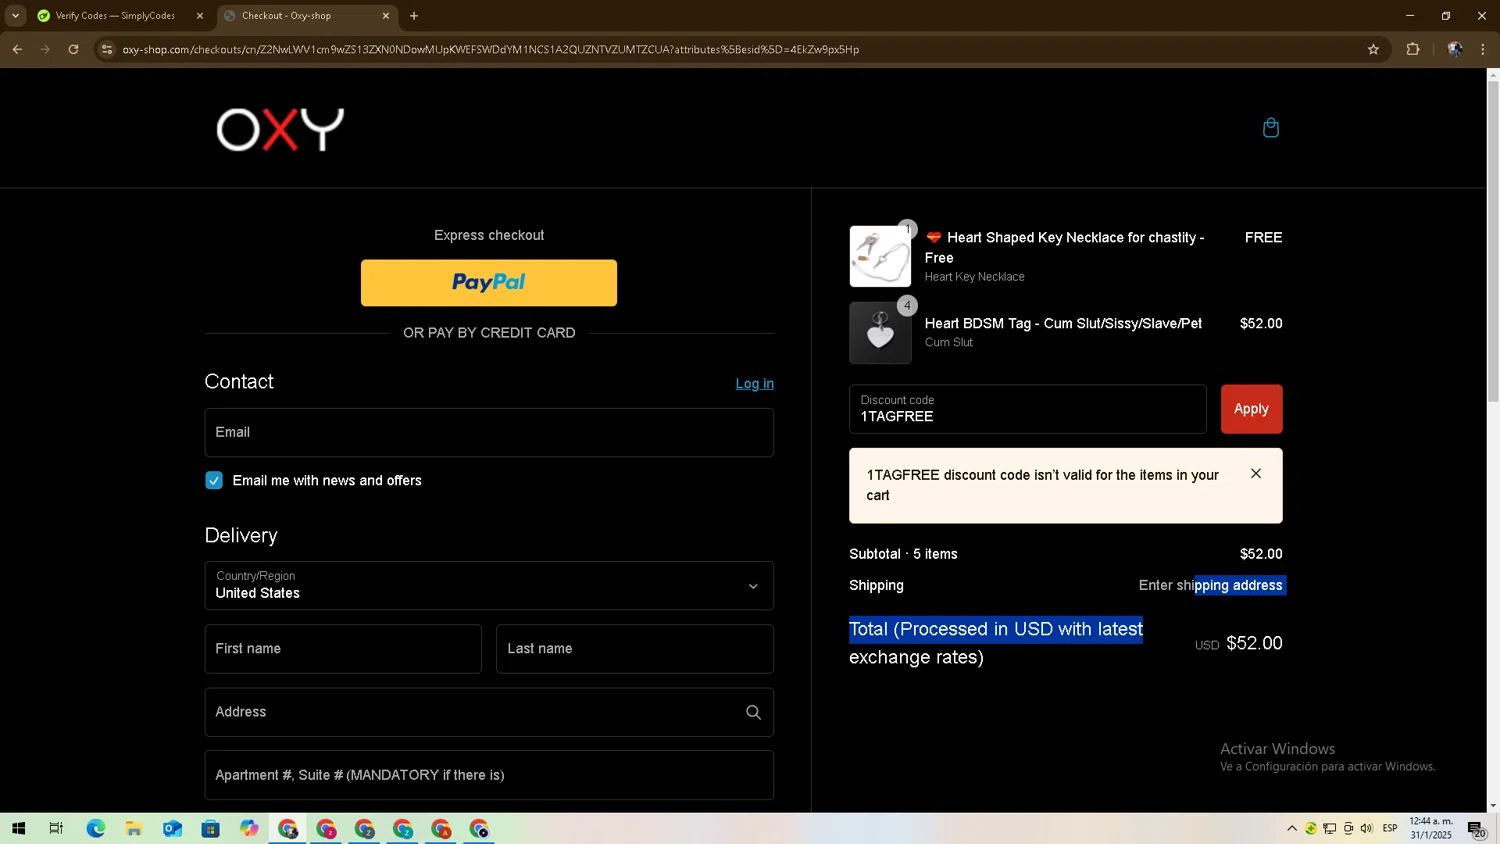Image resolution: width=1500 pixels, height=844 pixels.
Task: Follow the Log in link
Action: 754,384
